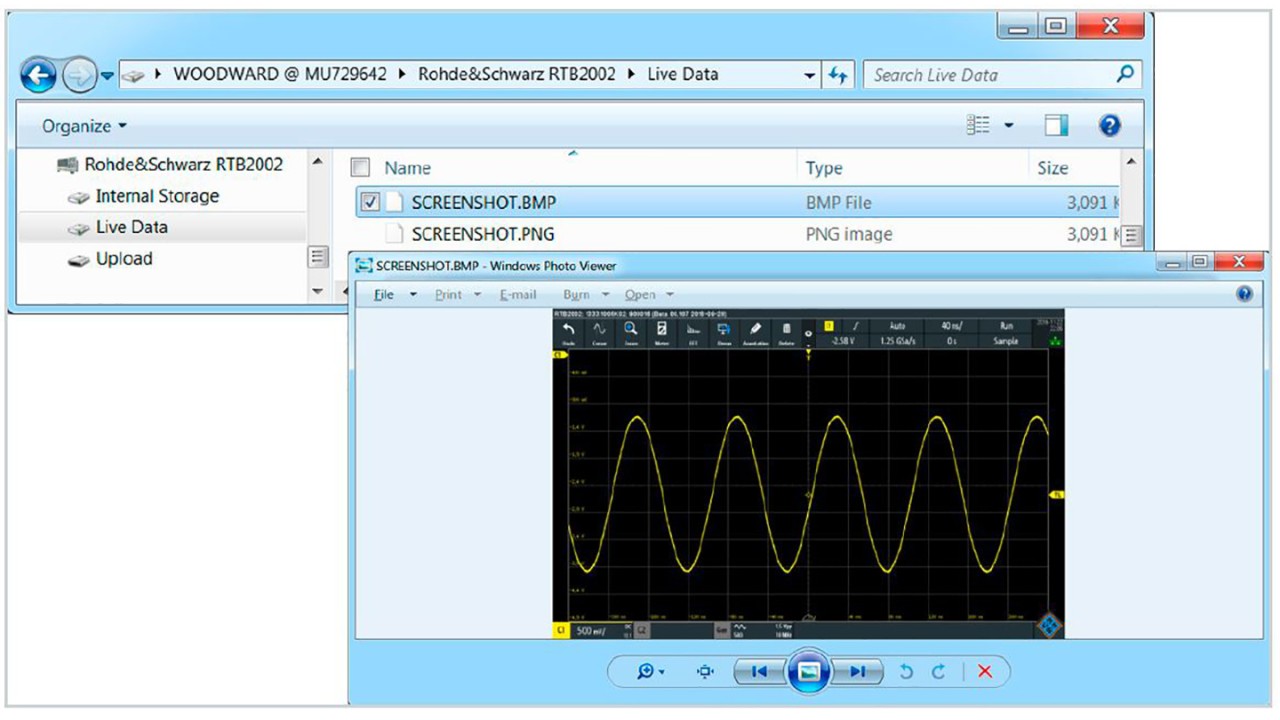Open Explorer help button
Image resolution: width=1280 pixels, height=720 pixels.
(x=1109, y=125)
